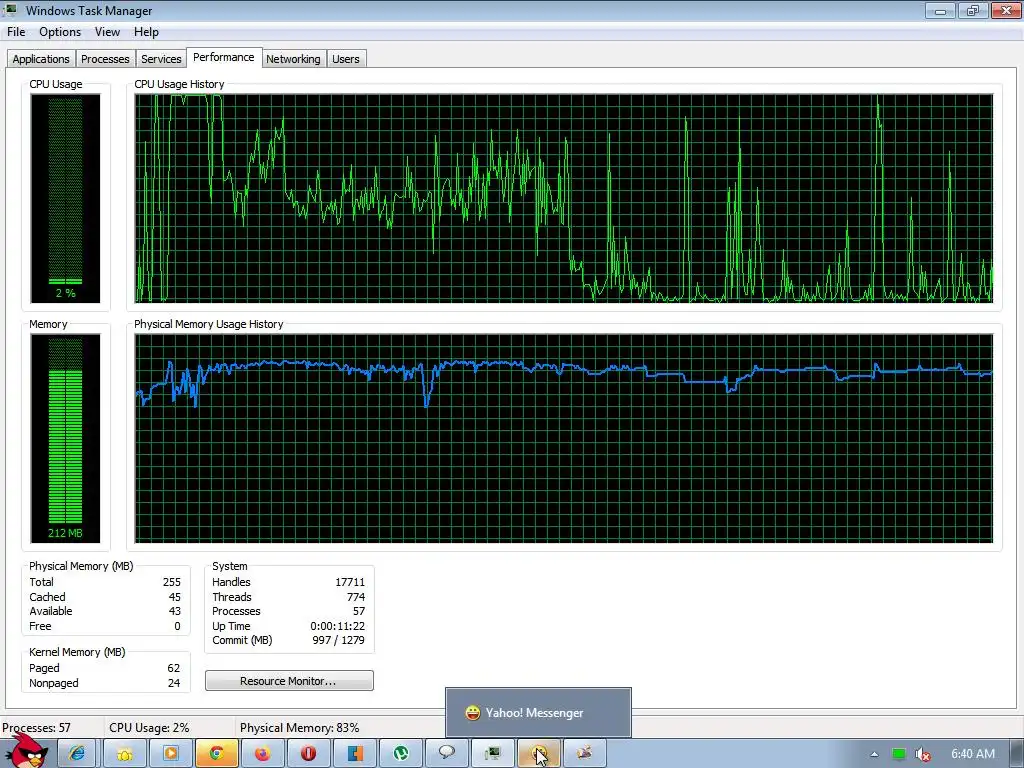The width and height of the screenshot is (1024, 768).
Task: Click status bar text Physical Memory: 83%
Action: click(x=300, y=728)
